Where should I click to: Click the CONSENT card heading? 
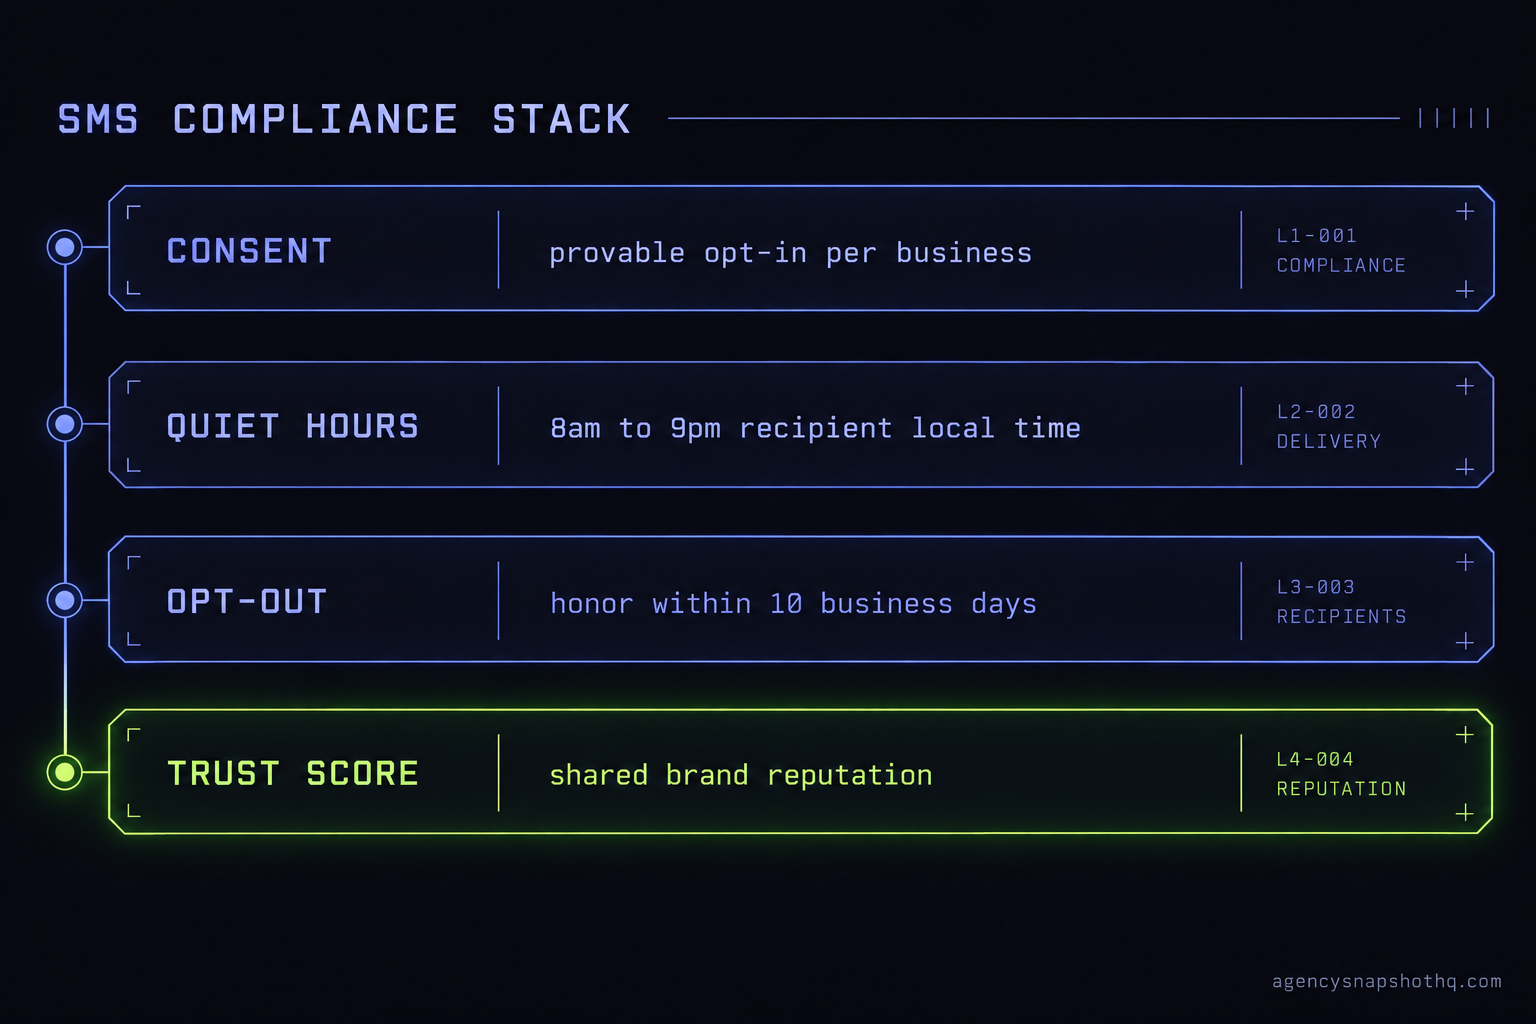point(249,251)
